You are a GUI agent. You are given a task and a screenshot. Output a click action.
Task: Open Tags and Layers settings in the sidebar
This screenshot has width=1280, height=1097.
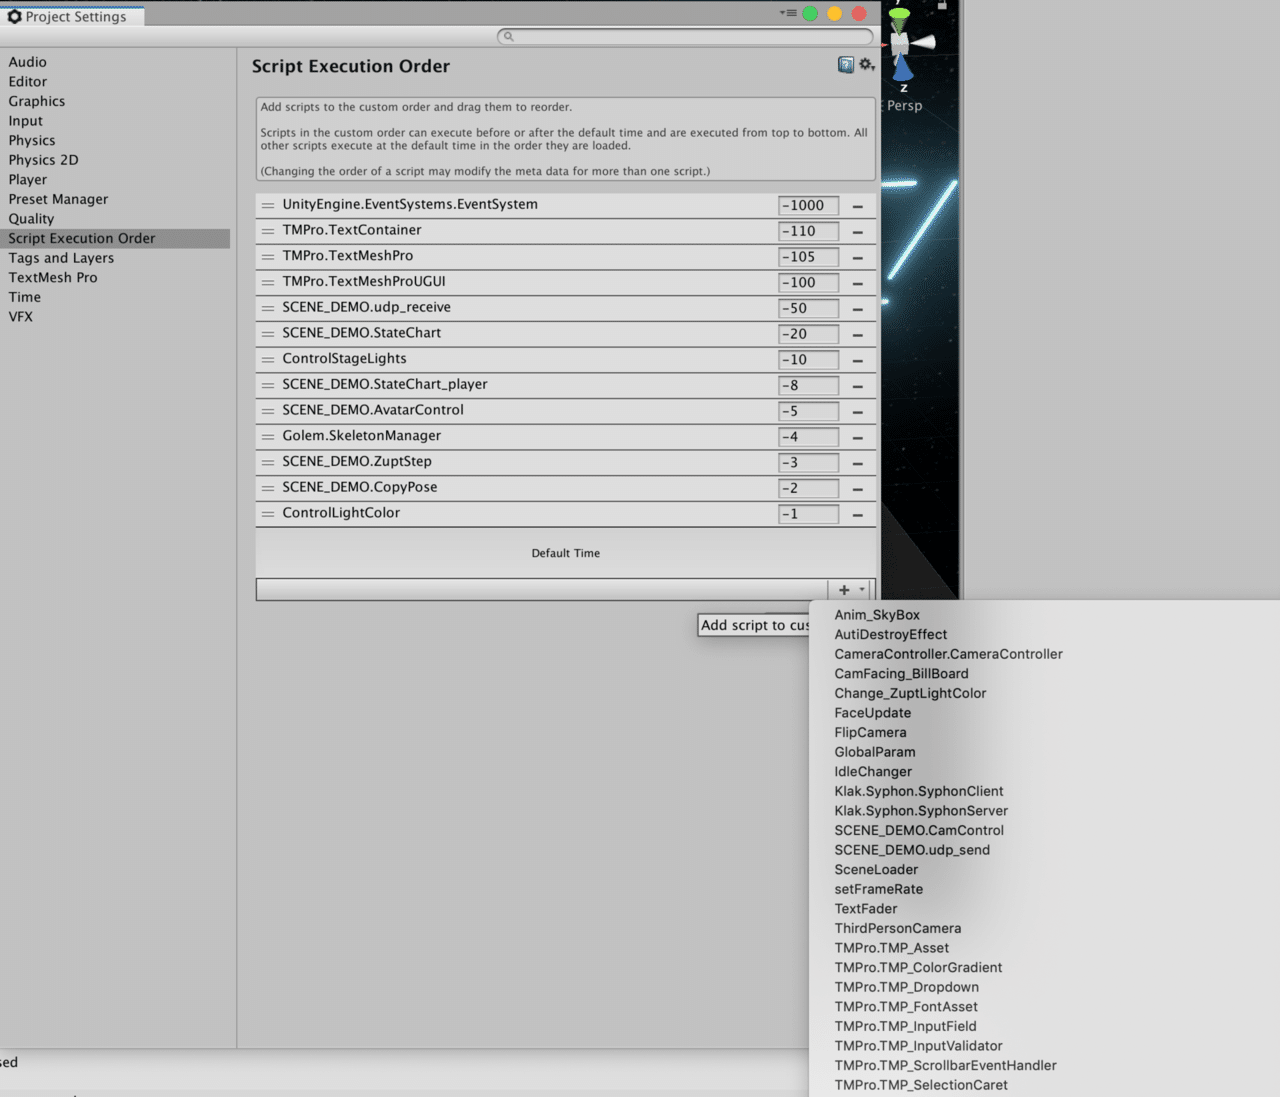[61, 257]
